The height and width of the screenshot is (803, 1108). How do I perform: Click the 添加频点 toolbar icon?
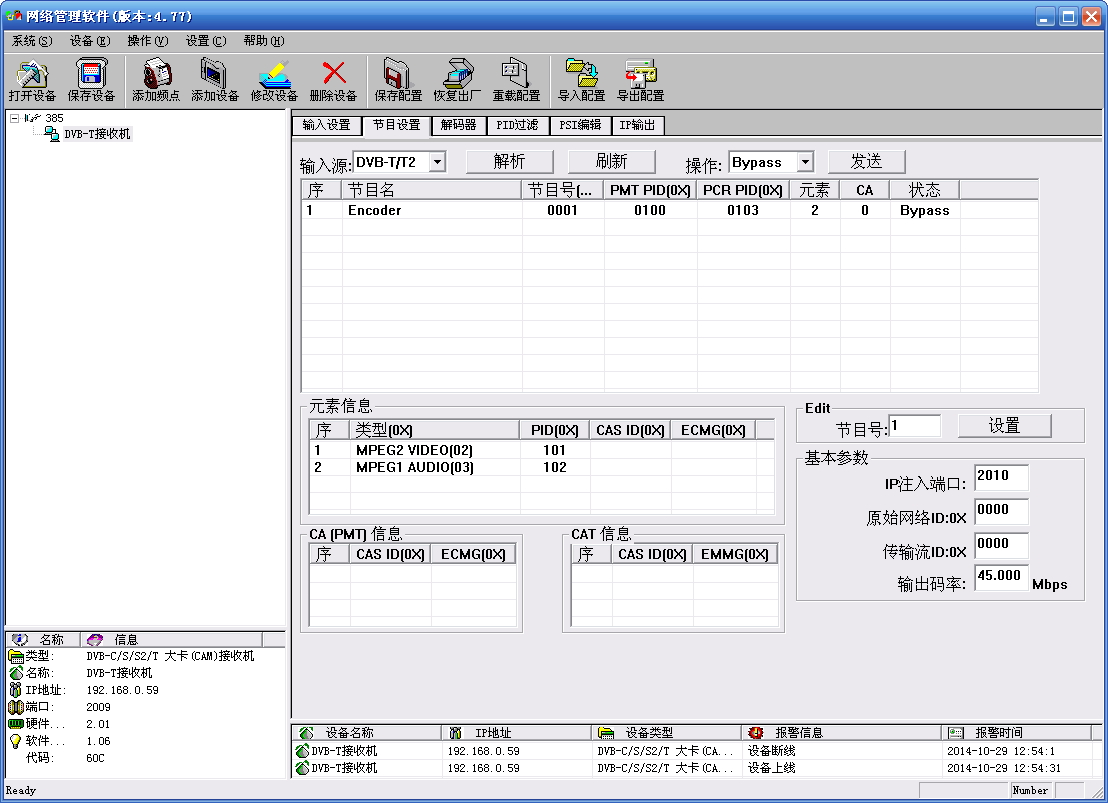156,81
